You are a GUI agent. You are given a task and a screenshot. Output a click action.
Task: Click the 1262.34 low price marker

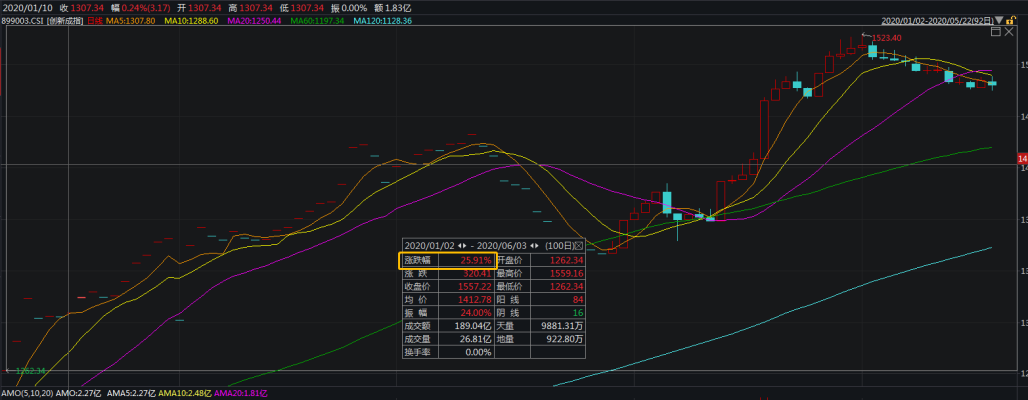[31, 371]
